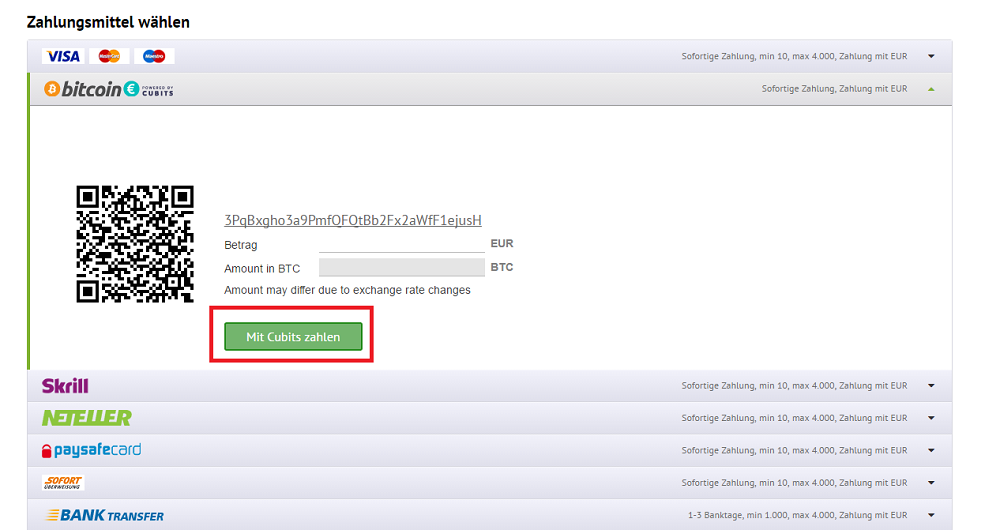This screenshot has width=1000, height=530.
Task: Click the EUR currency label
Action: tap(502, 244)
